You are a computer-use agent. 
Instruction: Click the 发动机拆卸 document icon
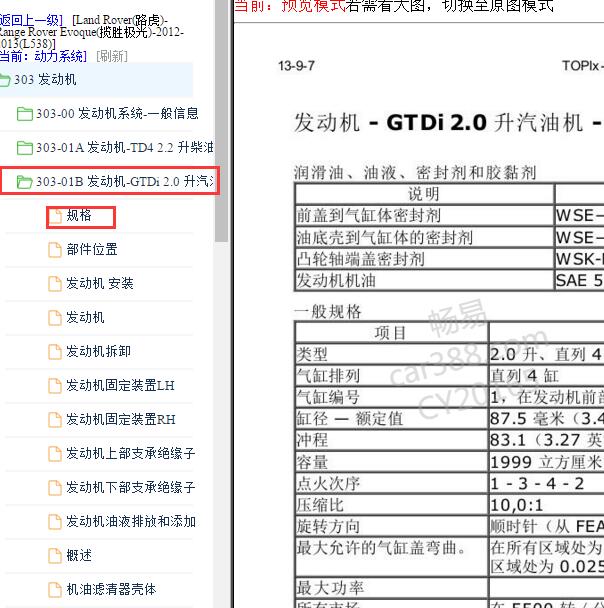click(x=55, y=352)
